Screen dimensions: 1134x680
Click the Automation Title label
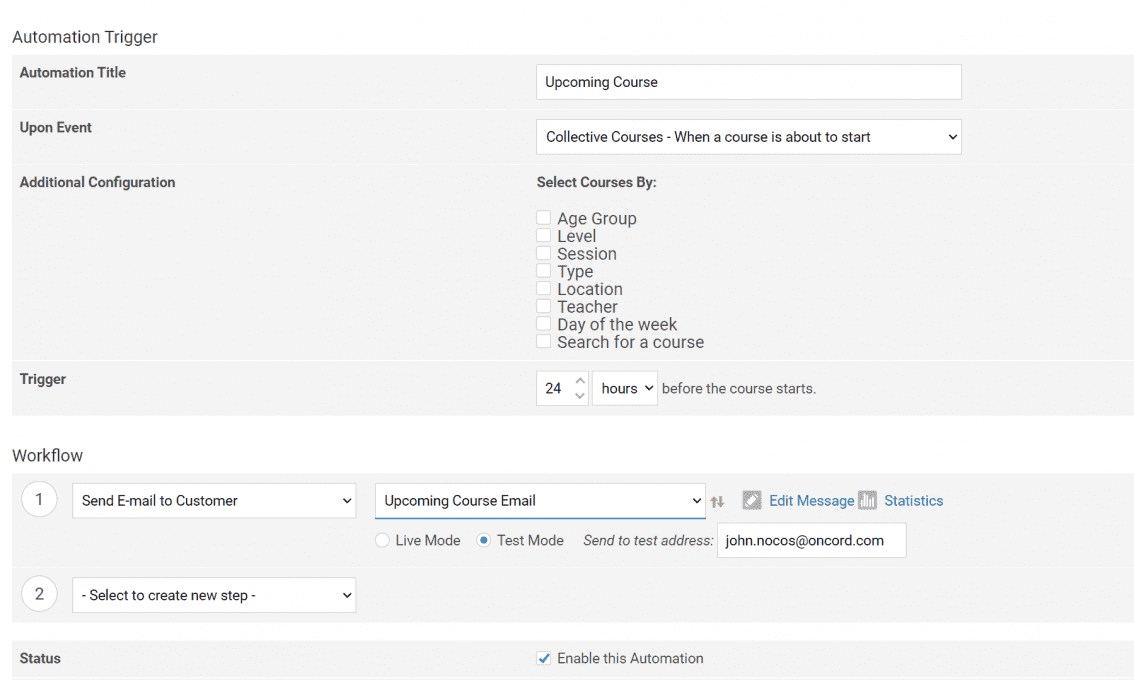pyautogui.click(x=72, y=72)
